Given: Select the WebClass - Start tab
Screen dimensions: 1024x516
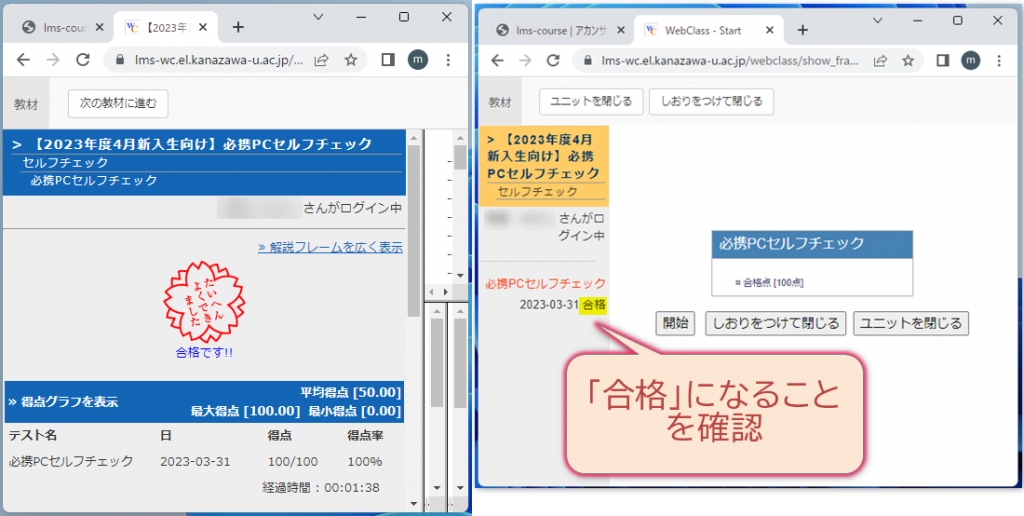Looking at the screenshot, I should pyautogui.click(x=711, y=30).
